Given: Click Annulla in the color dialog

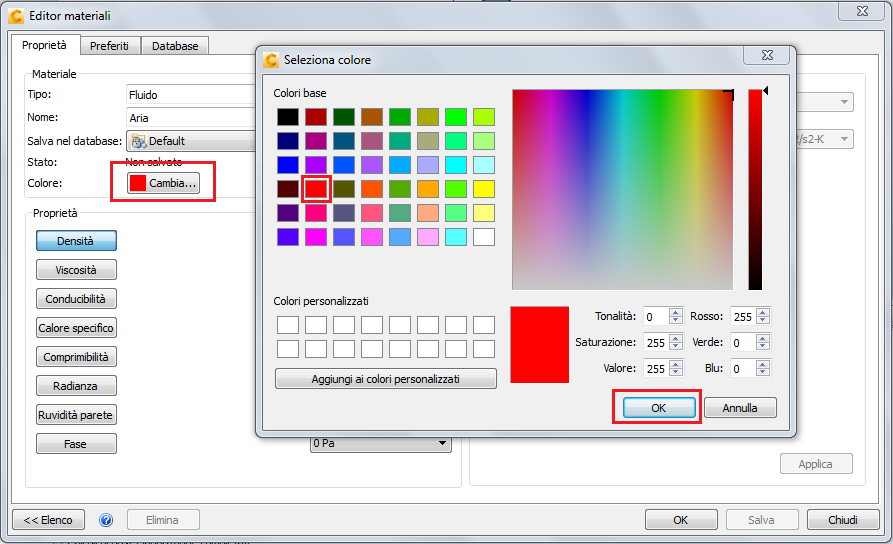Looking at the screenshot, I should (x=740, y=408).
